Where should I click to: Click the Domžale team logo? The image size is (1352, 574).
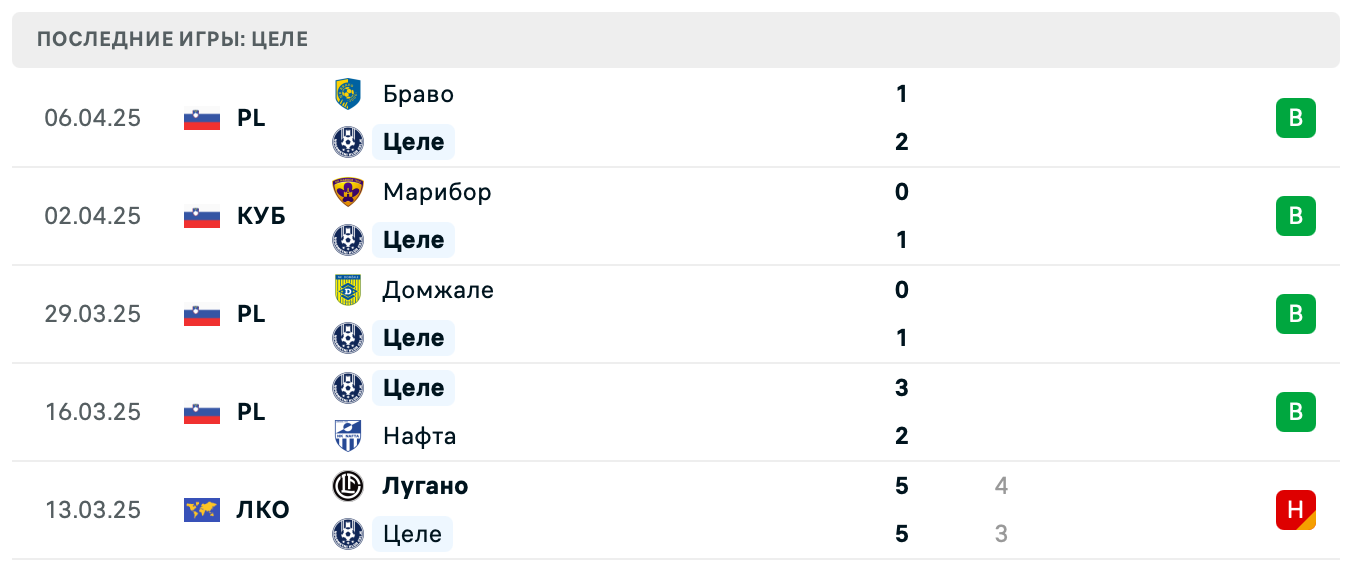point(347,290)
